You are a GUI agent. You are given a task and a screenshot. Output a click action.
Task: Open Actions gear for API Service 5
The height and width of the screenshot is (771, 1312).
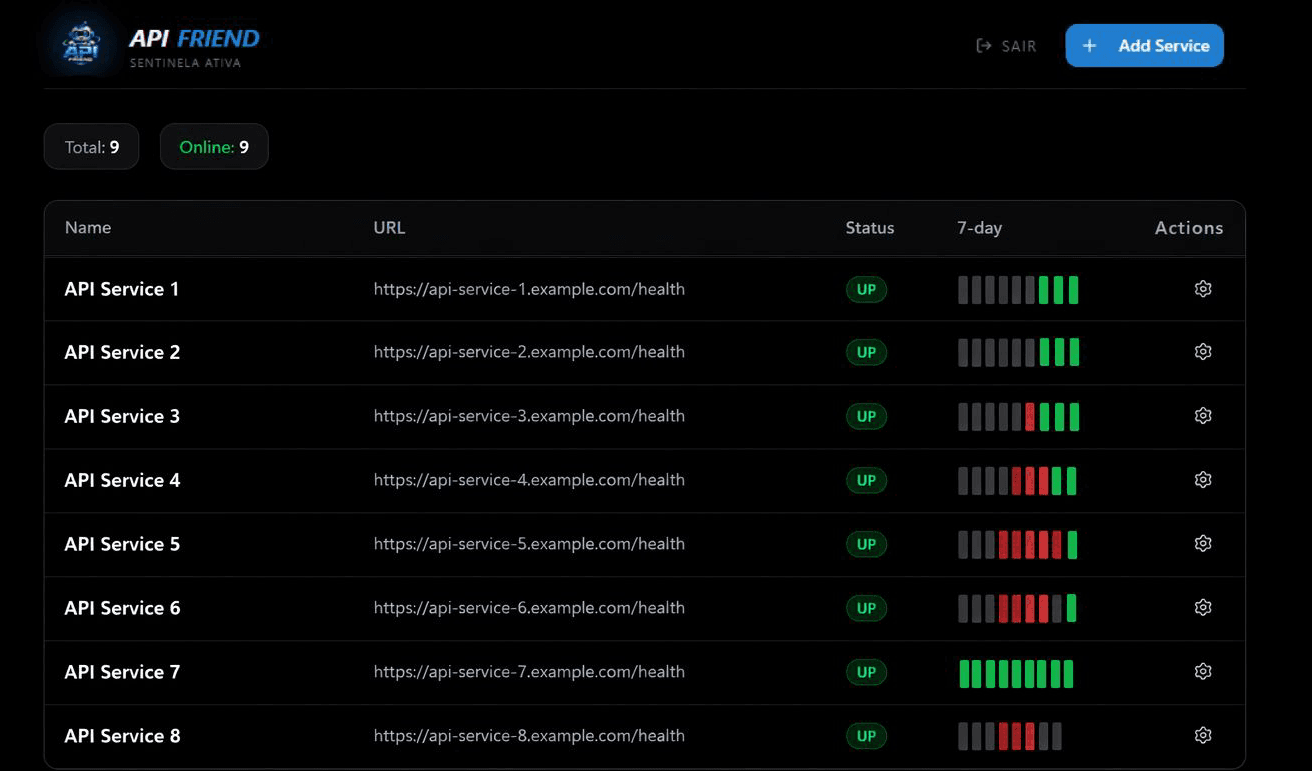[1203, 543]
